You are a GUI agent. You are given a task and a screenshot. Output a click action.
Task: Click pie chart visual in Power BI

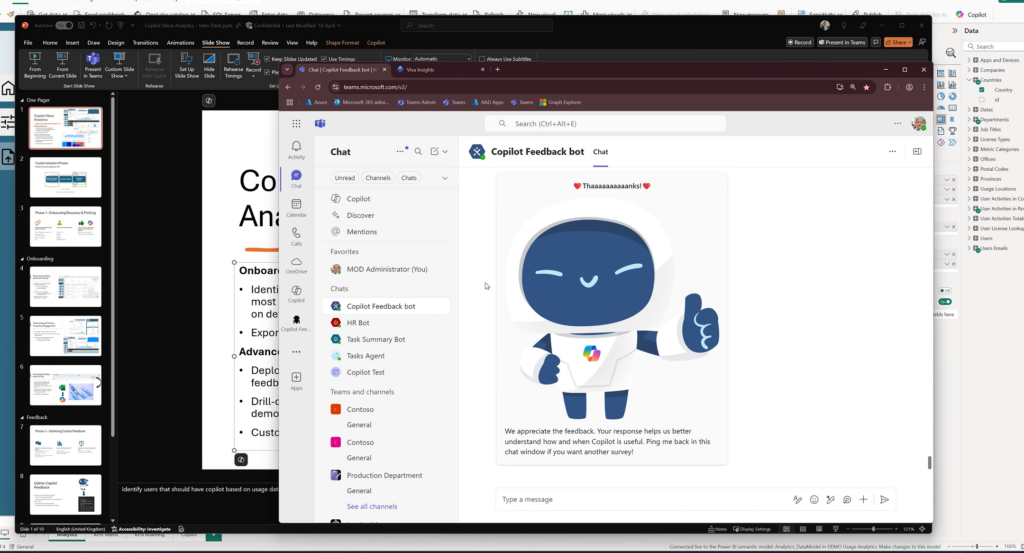click(941, 97)
